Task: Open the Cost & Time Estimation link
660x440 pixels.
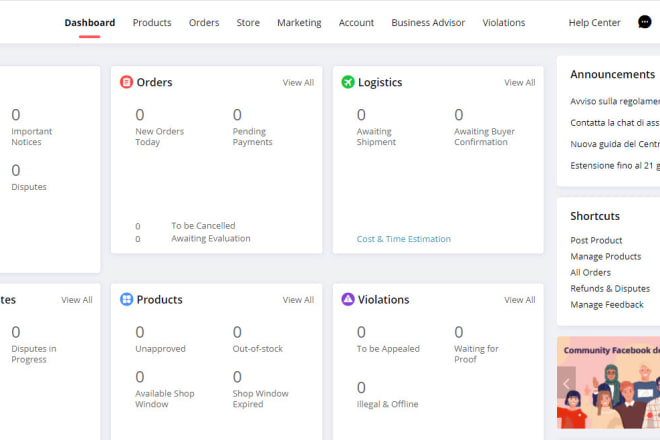Action: 404,239
